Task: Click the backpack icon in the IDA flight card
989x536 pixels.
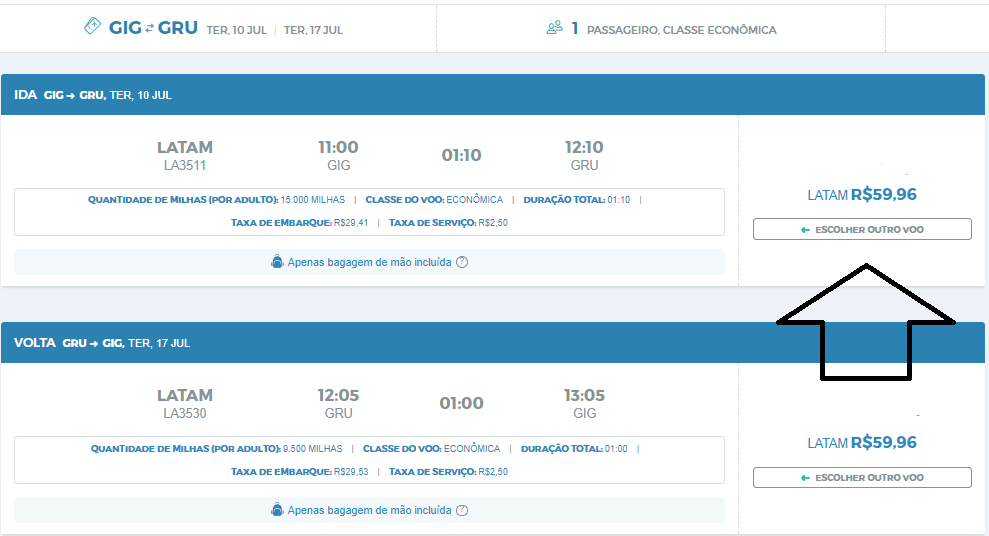Action: (277, 262)
